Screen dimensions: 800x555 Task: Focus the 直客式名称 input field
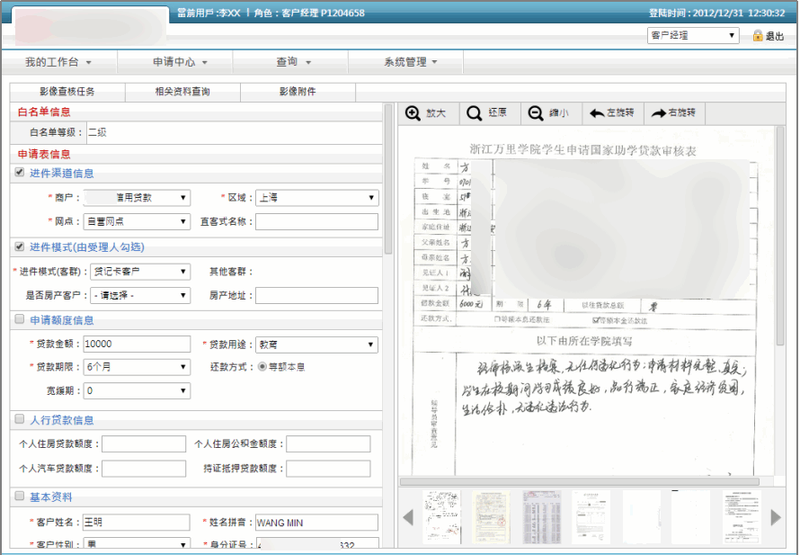click(317, 221)
